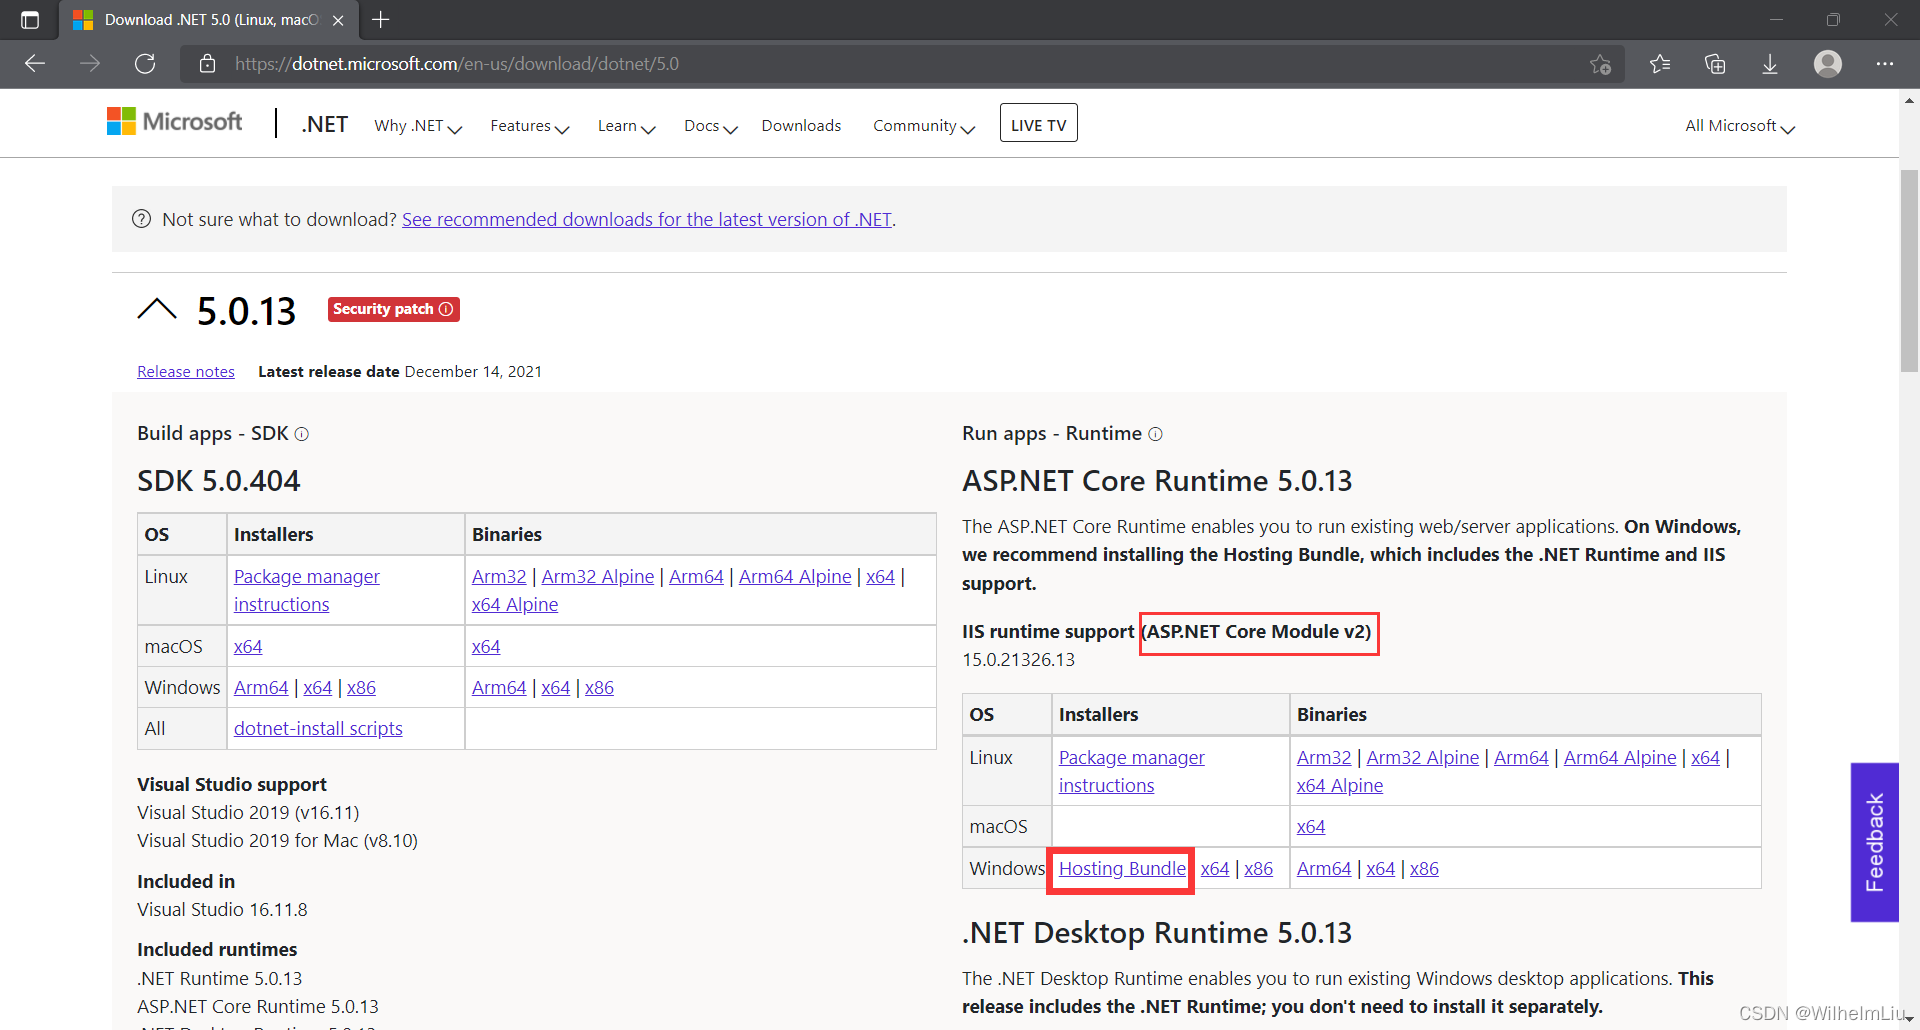Select the 15.0.21326.13 version text
The width and height of the screenshot is (1920, 1030).
tap(1018, 660)
